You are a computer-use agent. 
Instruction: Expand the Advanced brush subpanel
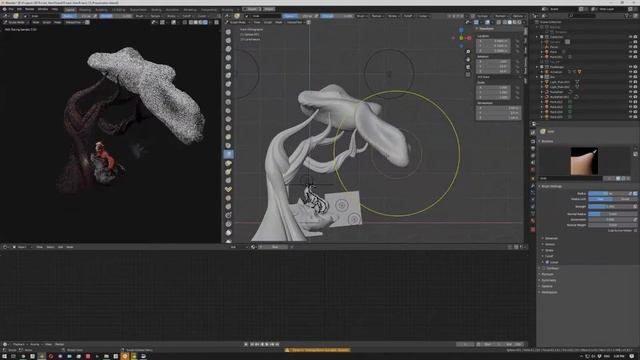click(551, 238)
